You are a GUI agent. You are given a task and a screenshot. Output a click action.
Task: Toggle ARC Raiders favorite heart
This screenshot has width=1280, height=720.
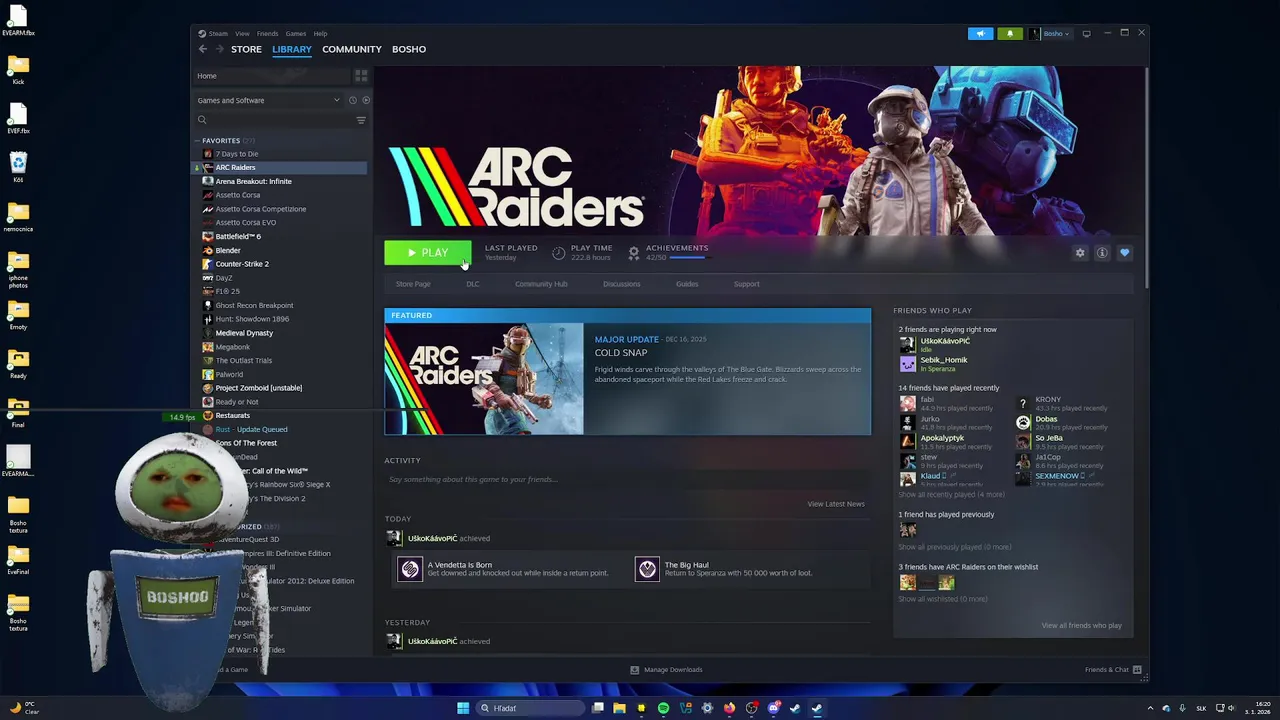click(x=1124, y=253)
